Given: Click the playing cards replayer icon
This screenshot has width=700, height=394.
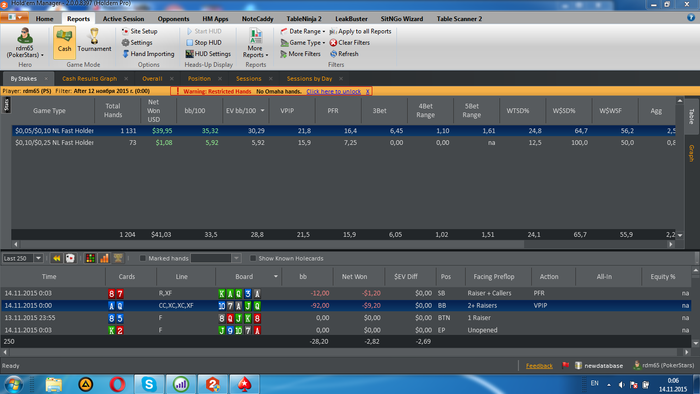Looking at the screenshot, I should coord(70,258).
